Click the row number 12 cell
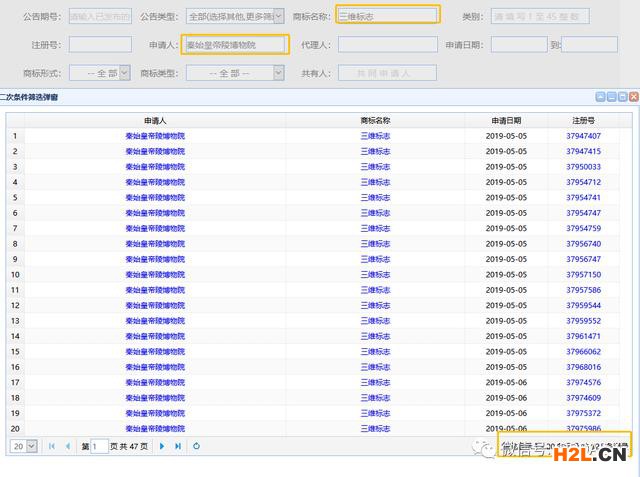 [15, 305]
